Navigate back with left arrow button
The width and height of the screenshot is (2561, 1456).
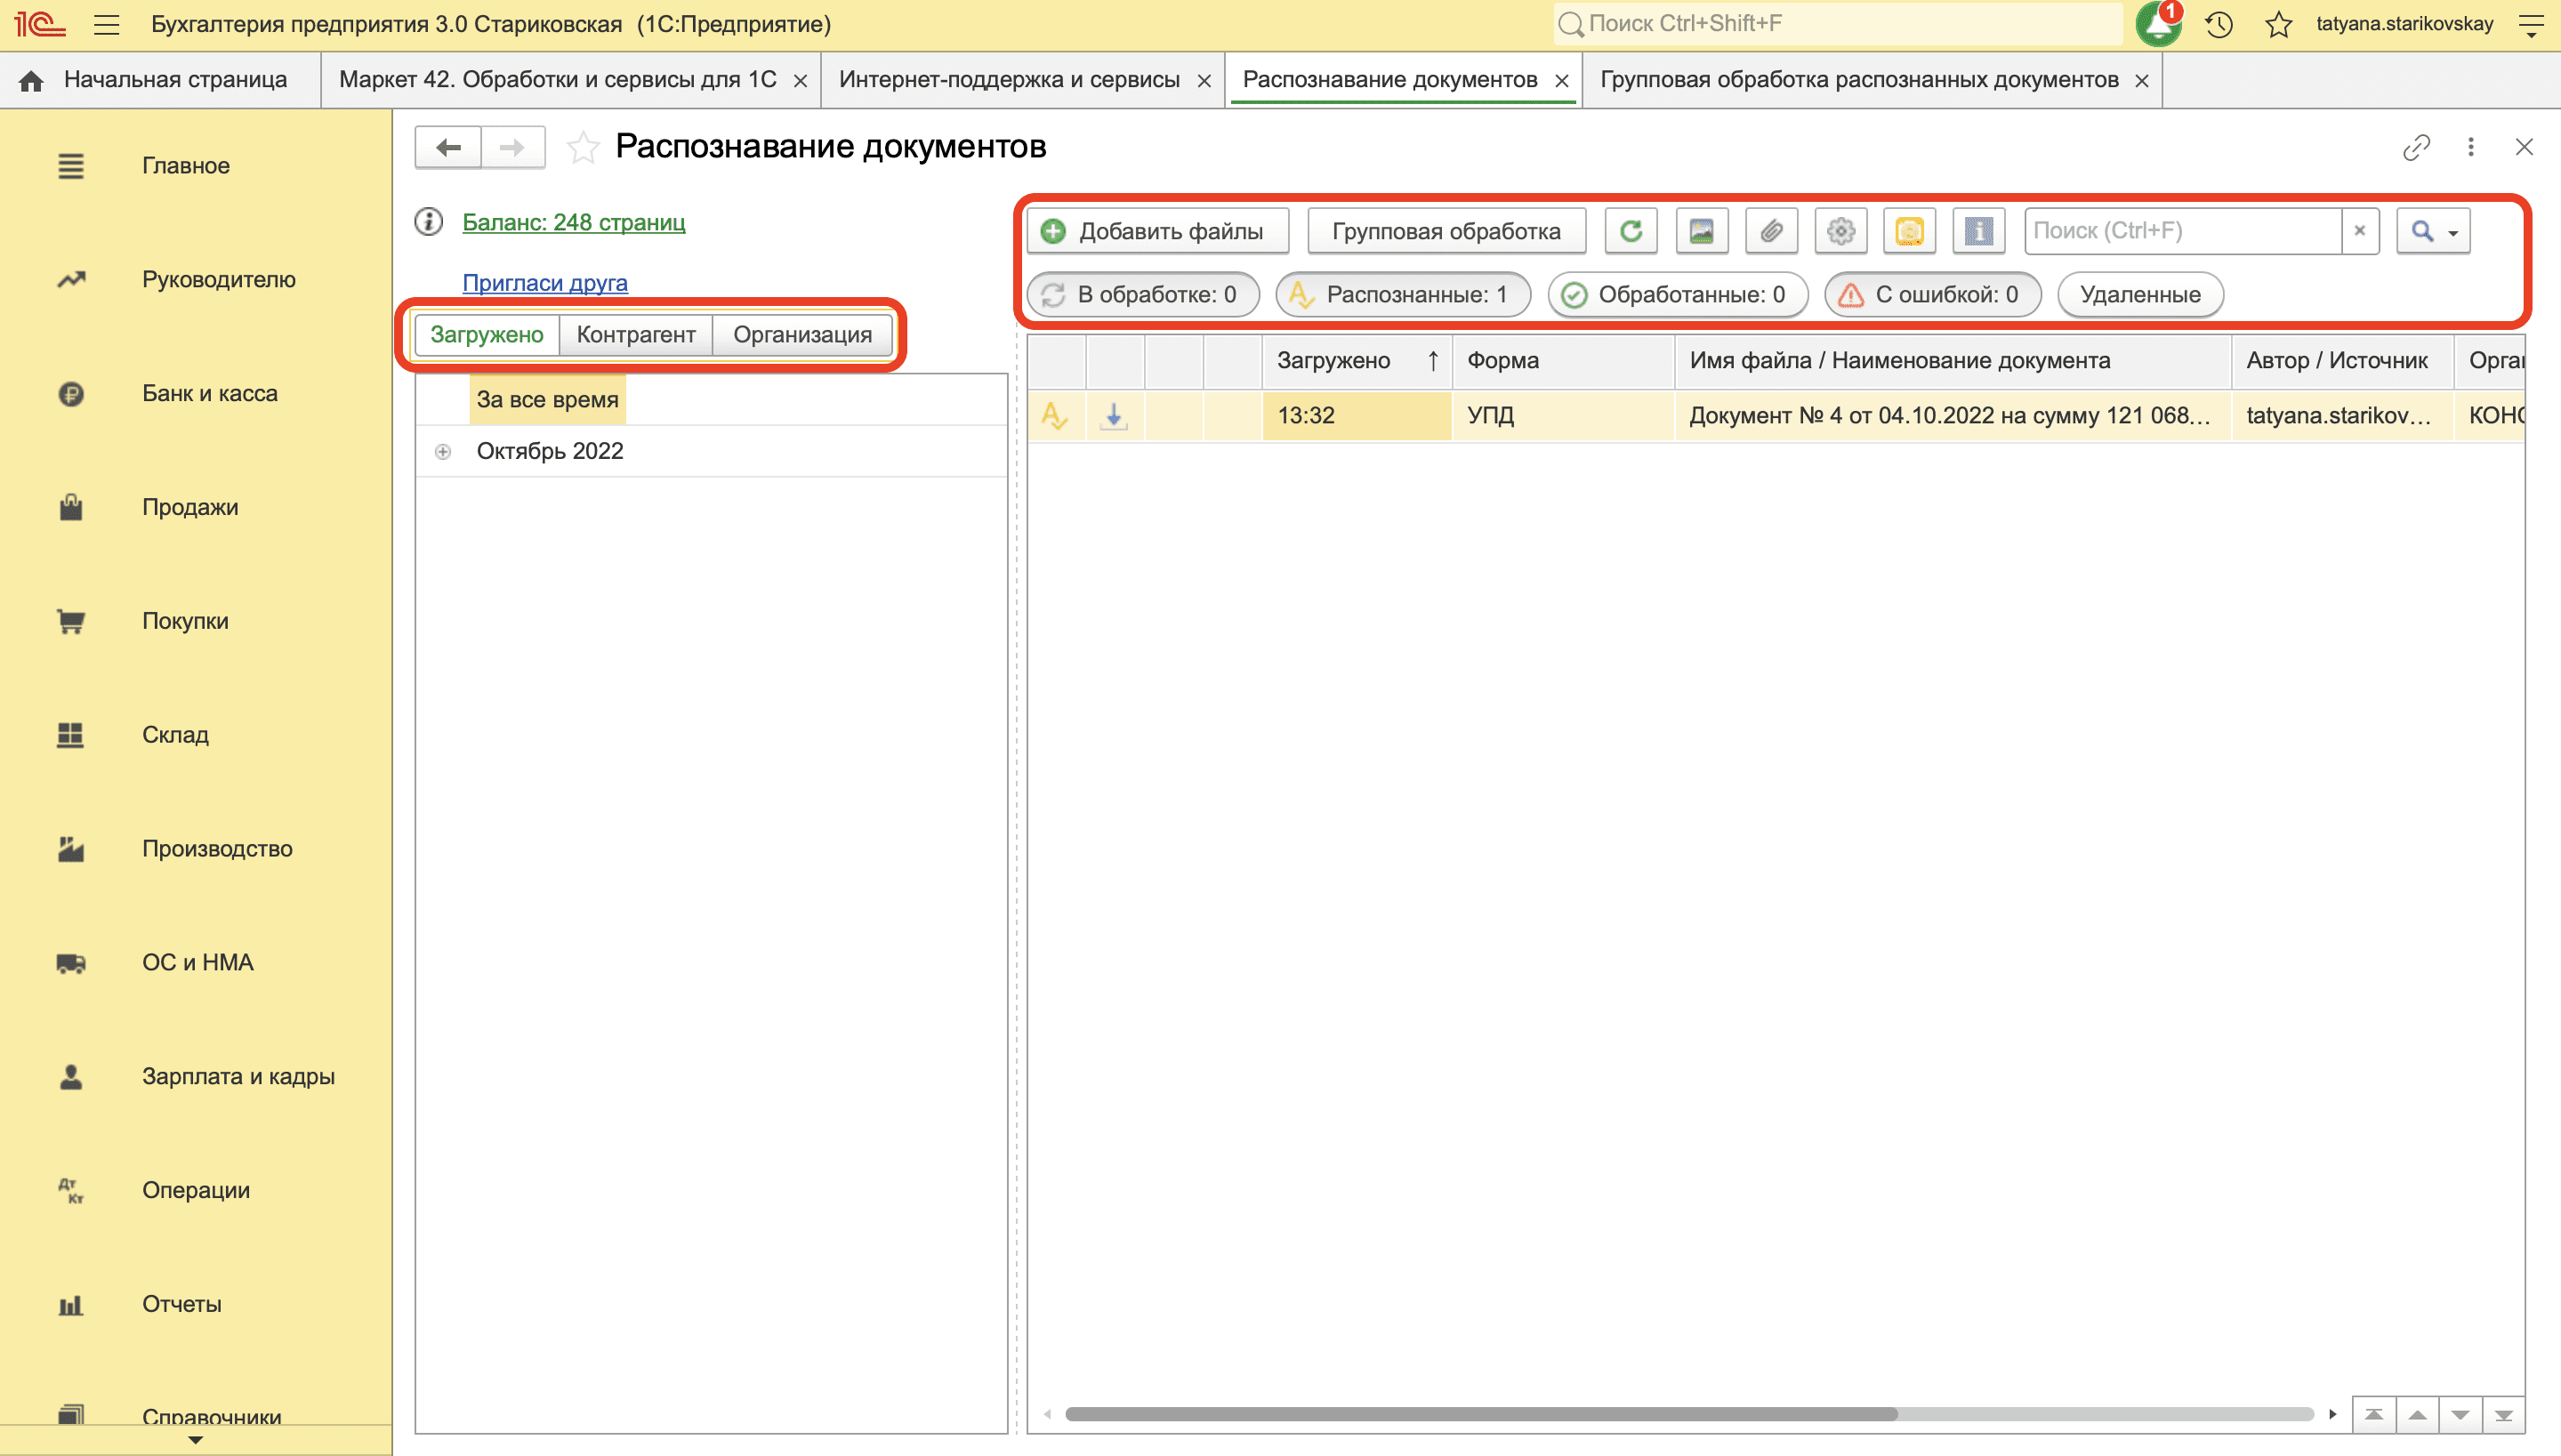tap(448, 147)
